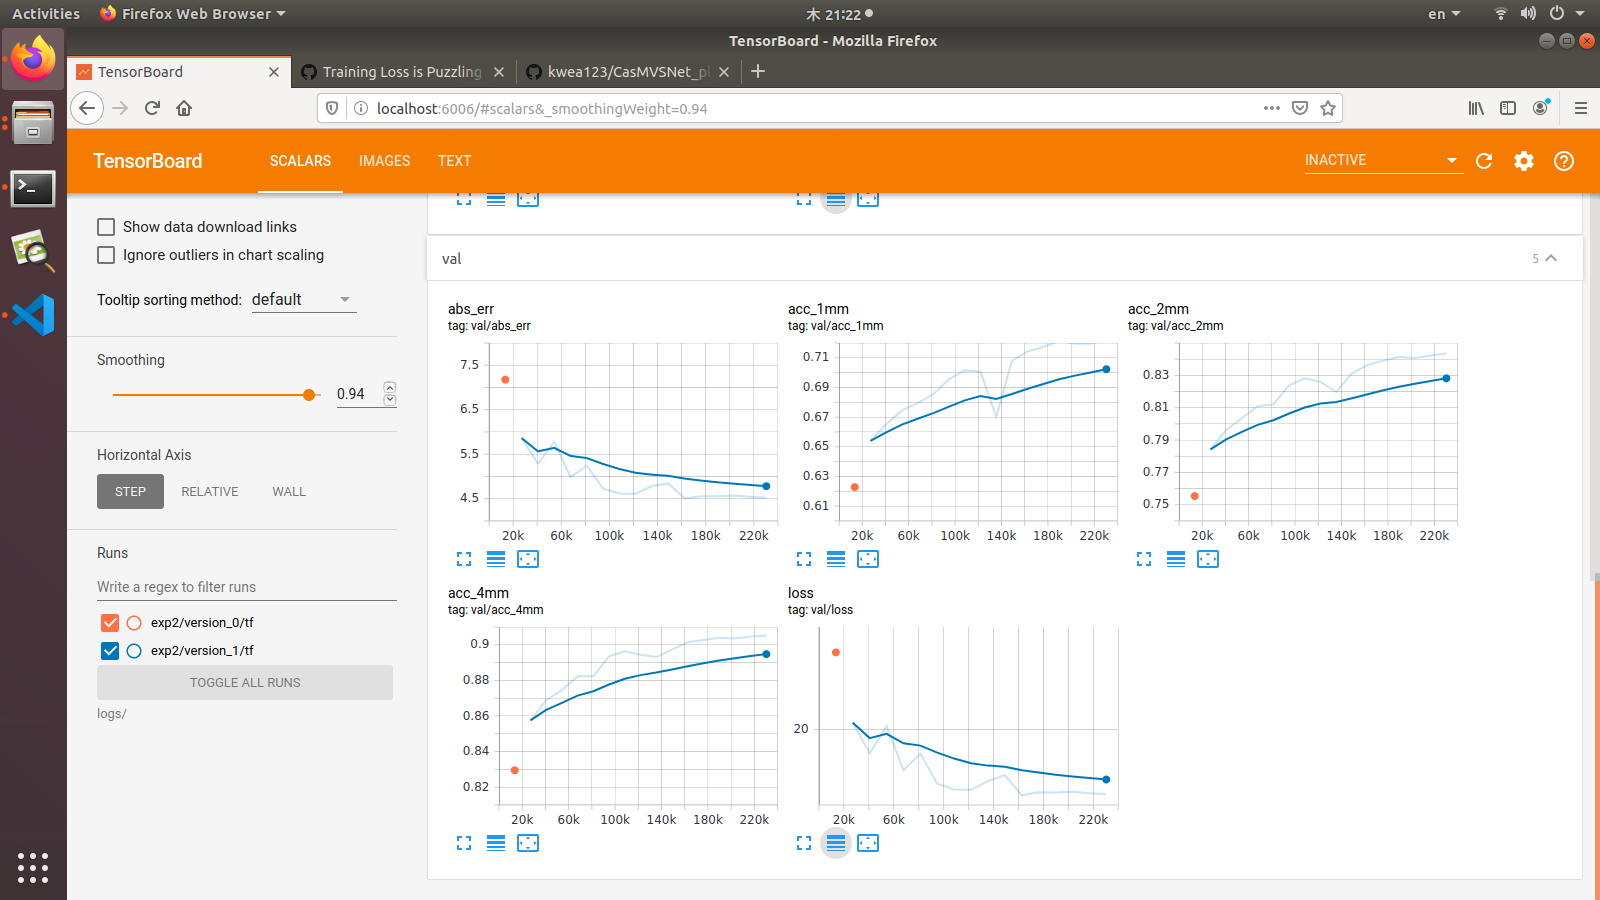
Task: Open the Firefox Web Browser app menu
Action: [194, 14]
